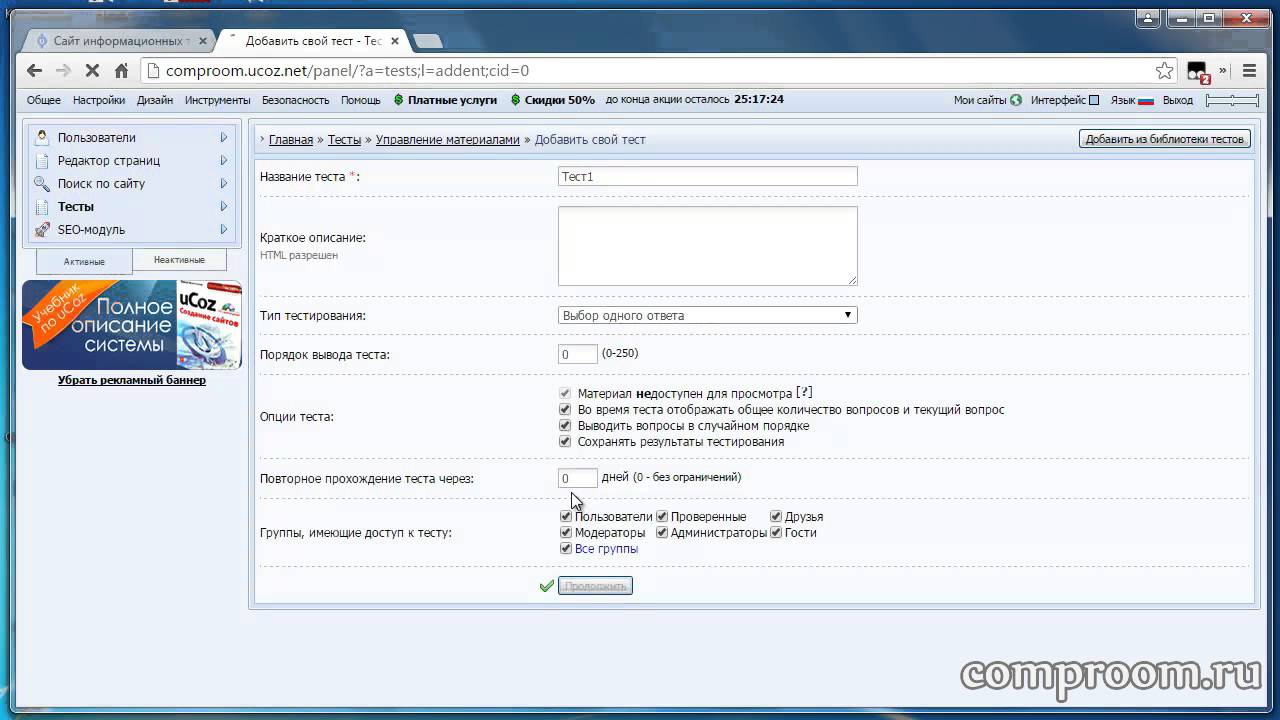1280x720 pixels.
Task: Open the Общее menu
Action: click(x=44, y=100)
